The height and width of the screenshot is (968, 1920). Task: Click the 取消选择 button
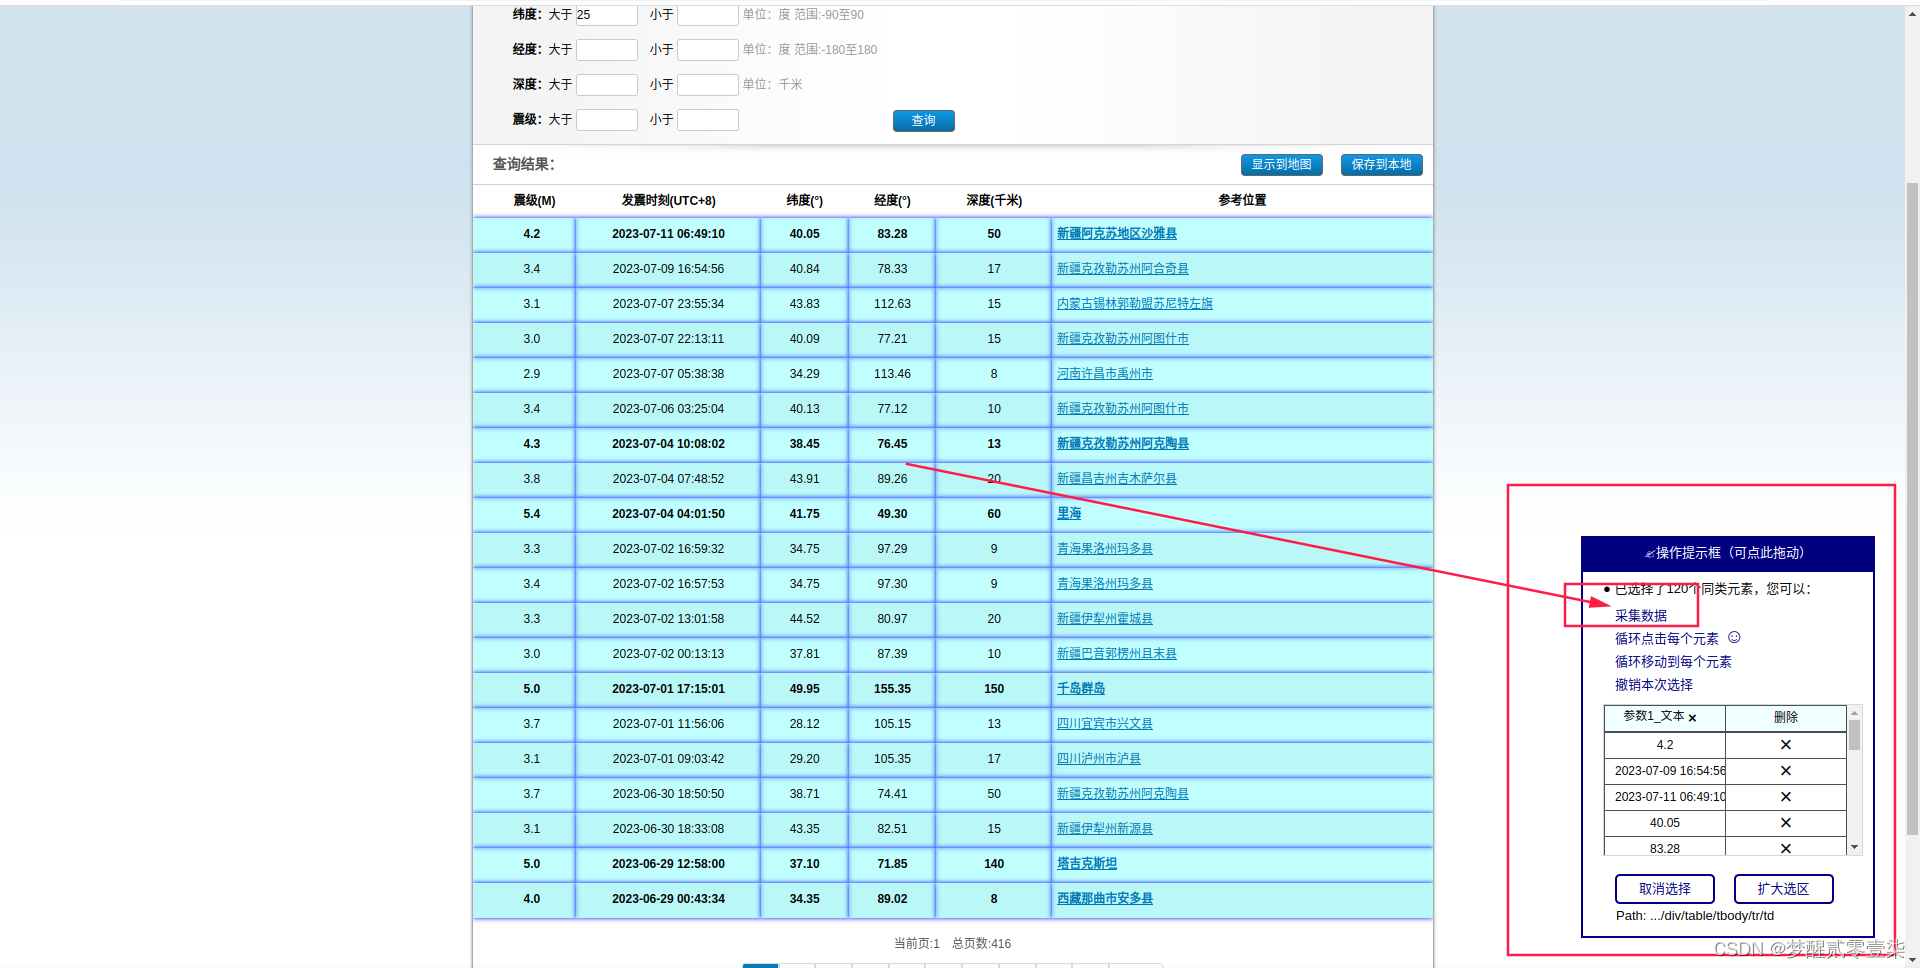click(x=1664, y=889)
